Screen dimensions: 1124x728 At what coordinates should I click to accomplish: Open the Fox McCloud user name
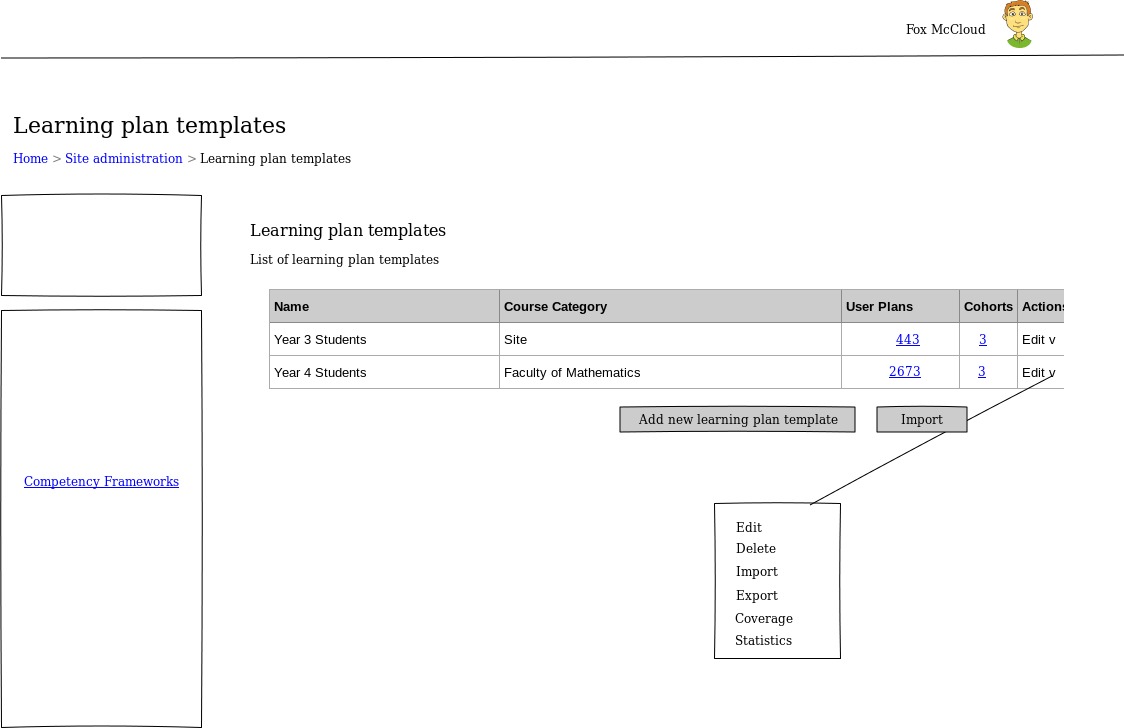pos(945,30)
